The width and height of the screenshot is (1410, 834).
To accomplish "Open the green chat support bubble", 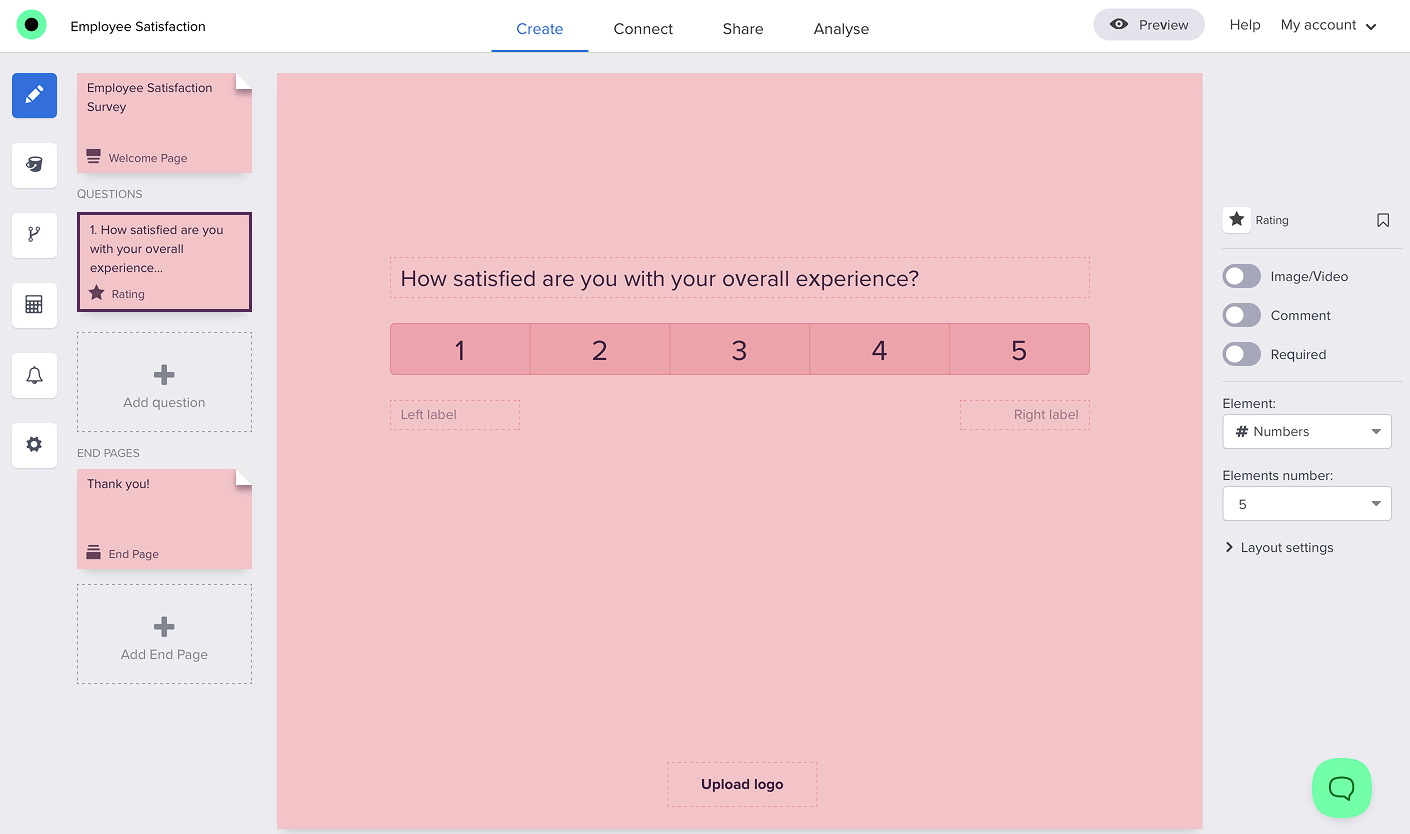I will coord(1341,788).
